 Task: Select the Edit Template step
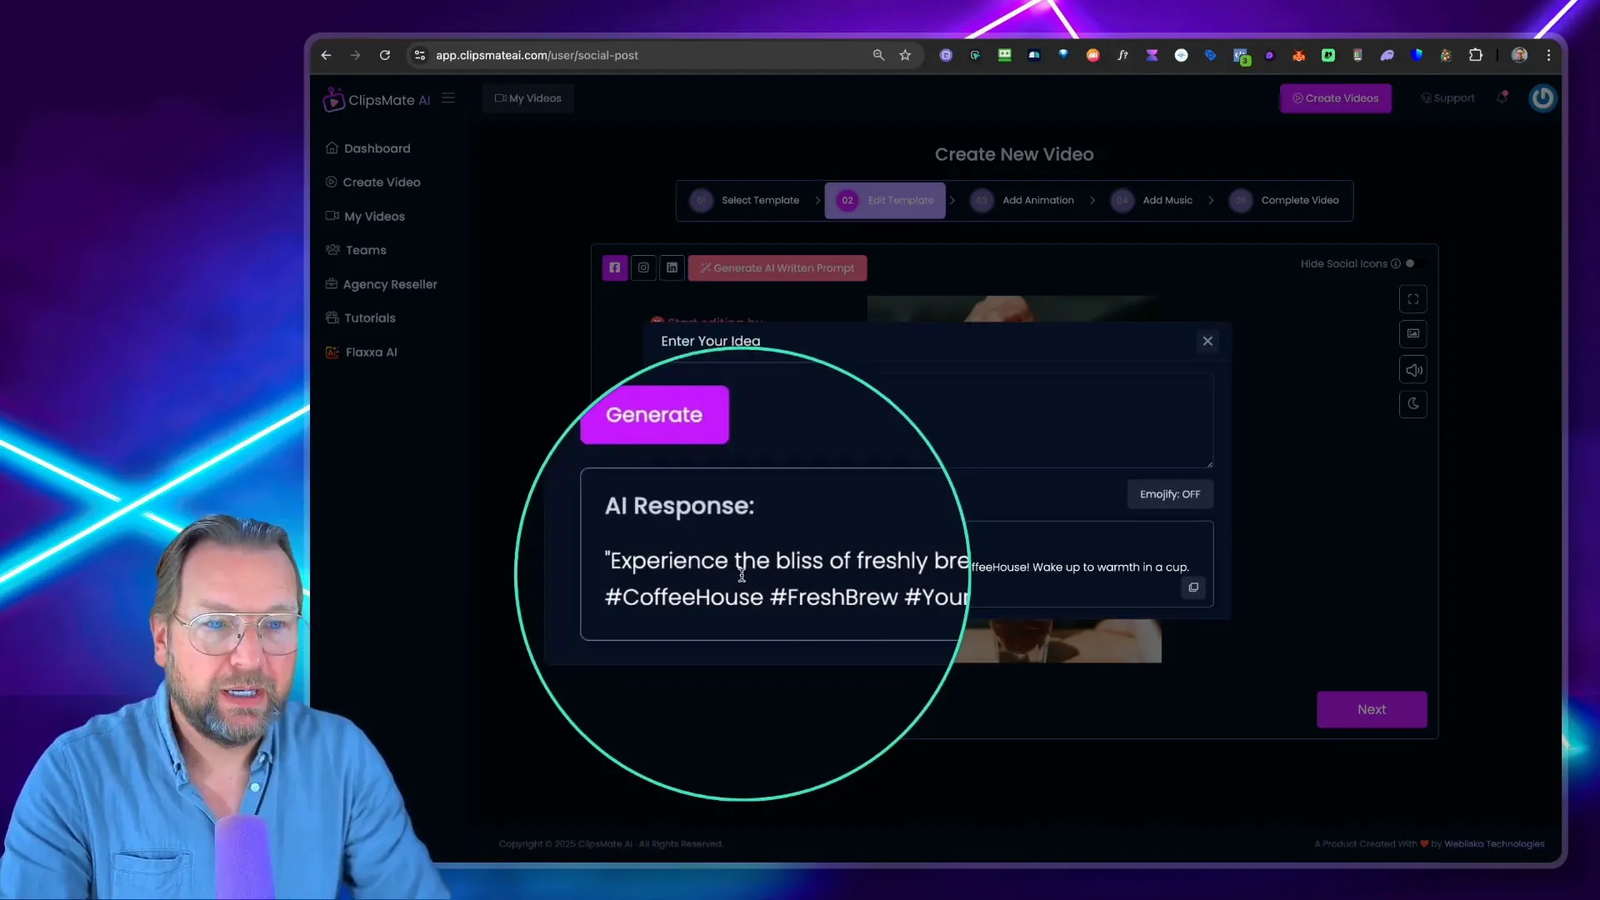click(x=885, y=200)
